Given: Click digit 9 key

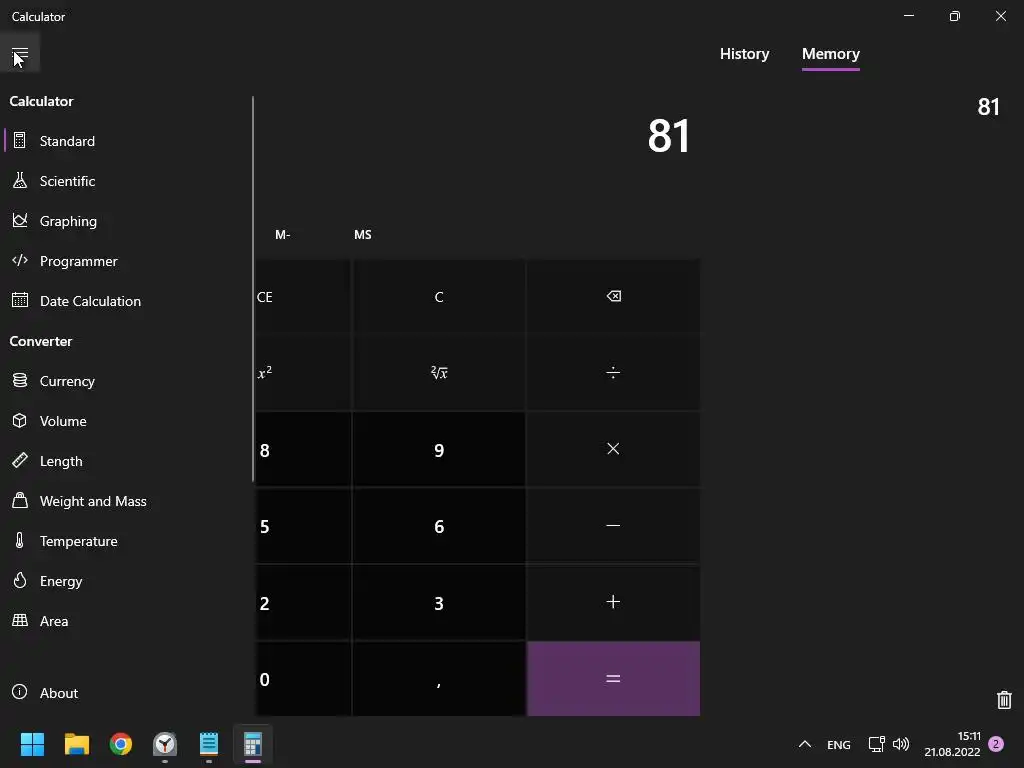Looking at the screenshot, I should pos(439,449).
